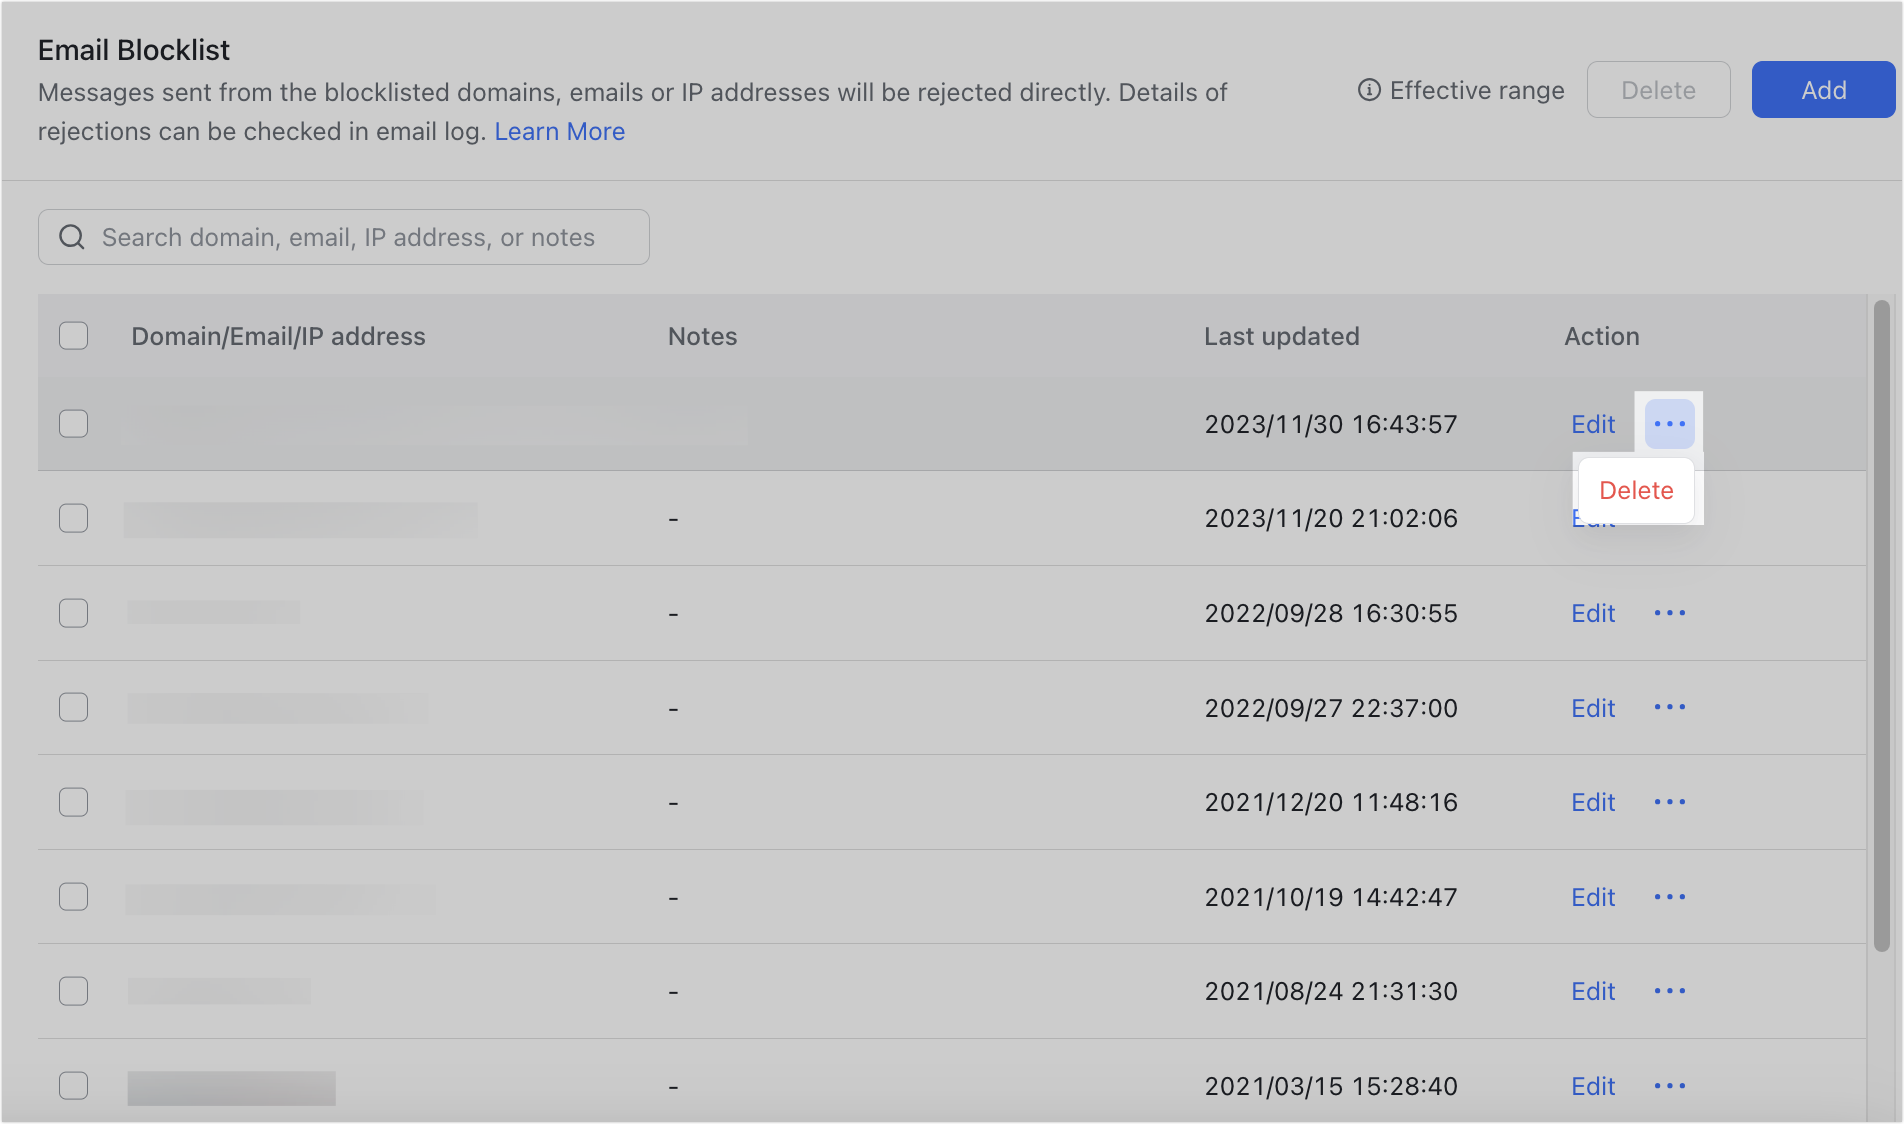Click Effective range label
The height and width of the screenshot is (1124, 1904).
click(1477, 90)
